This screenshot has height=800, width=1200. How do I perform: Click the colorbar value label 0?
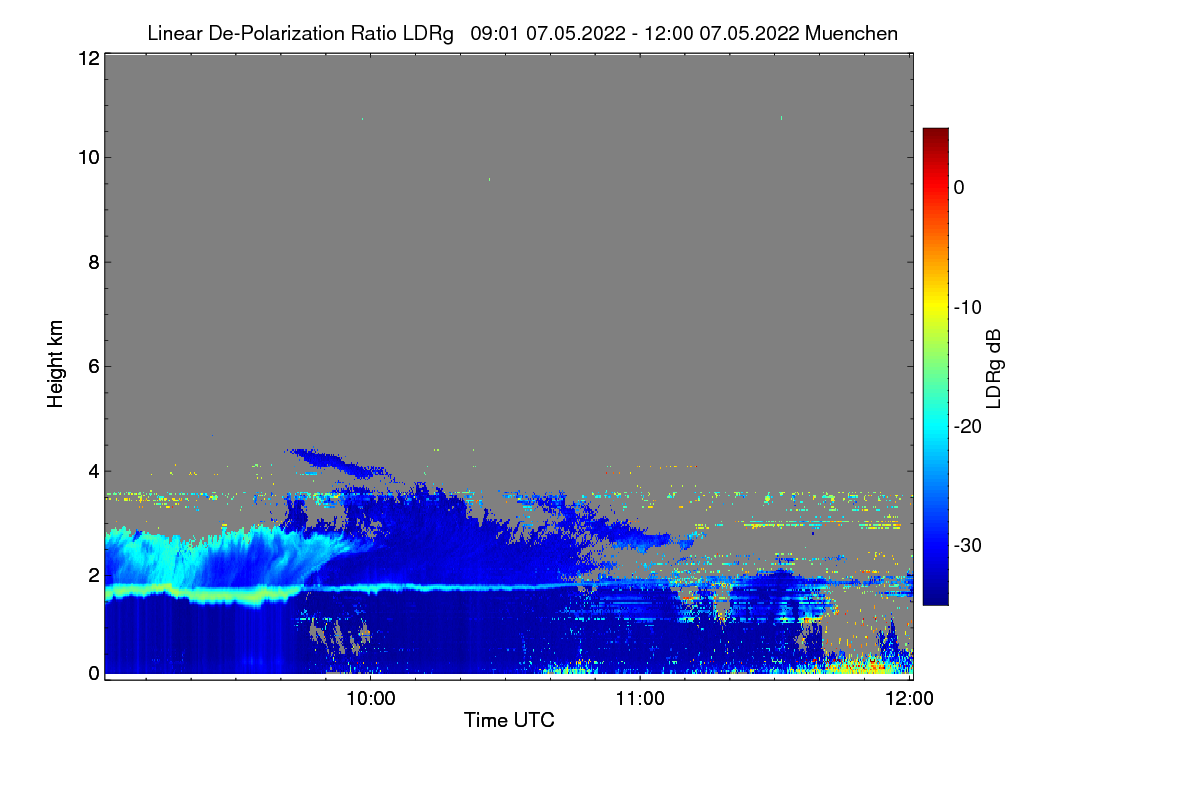(959, 187)
